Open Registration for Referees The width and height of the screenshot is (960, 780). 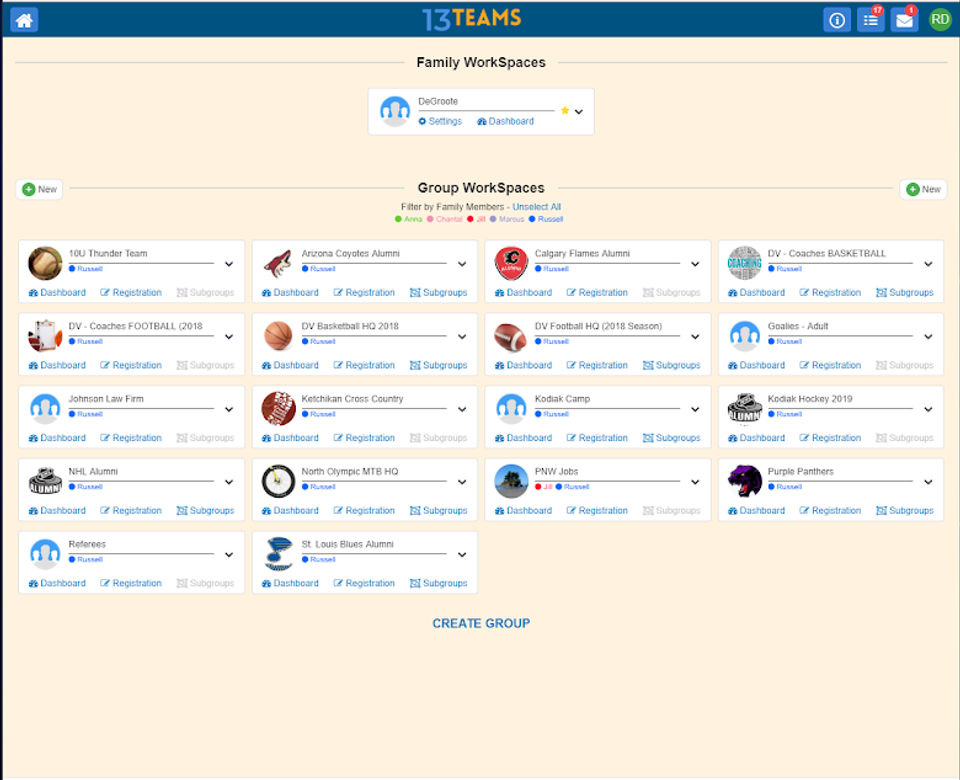pos(131,583)
